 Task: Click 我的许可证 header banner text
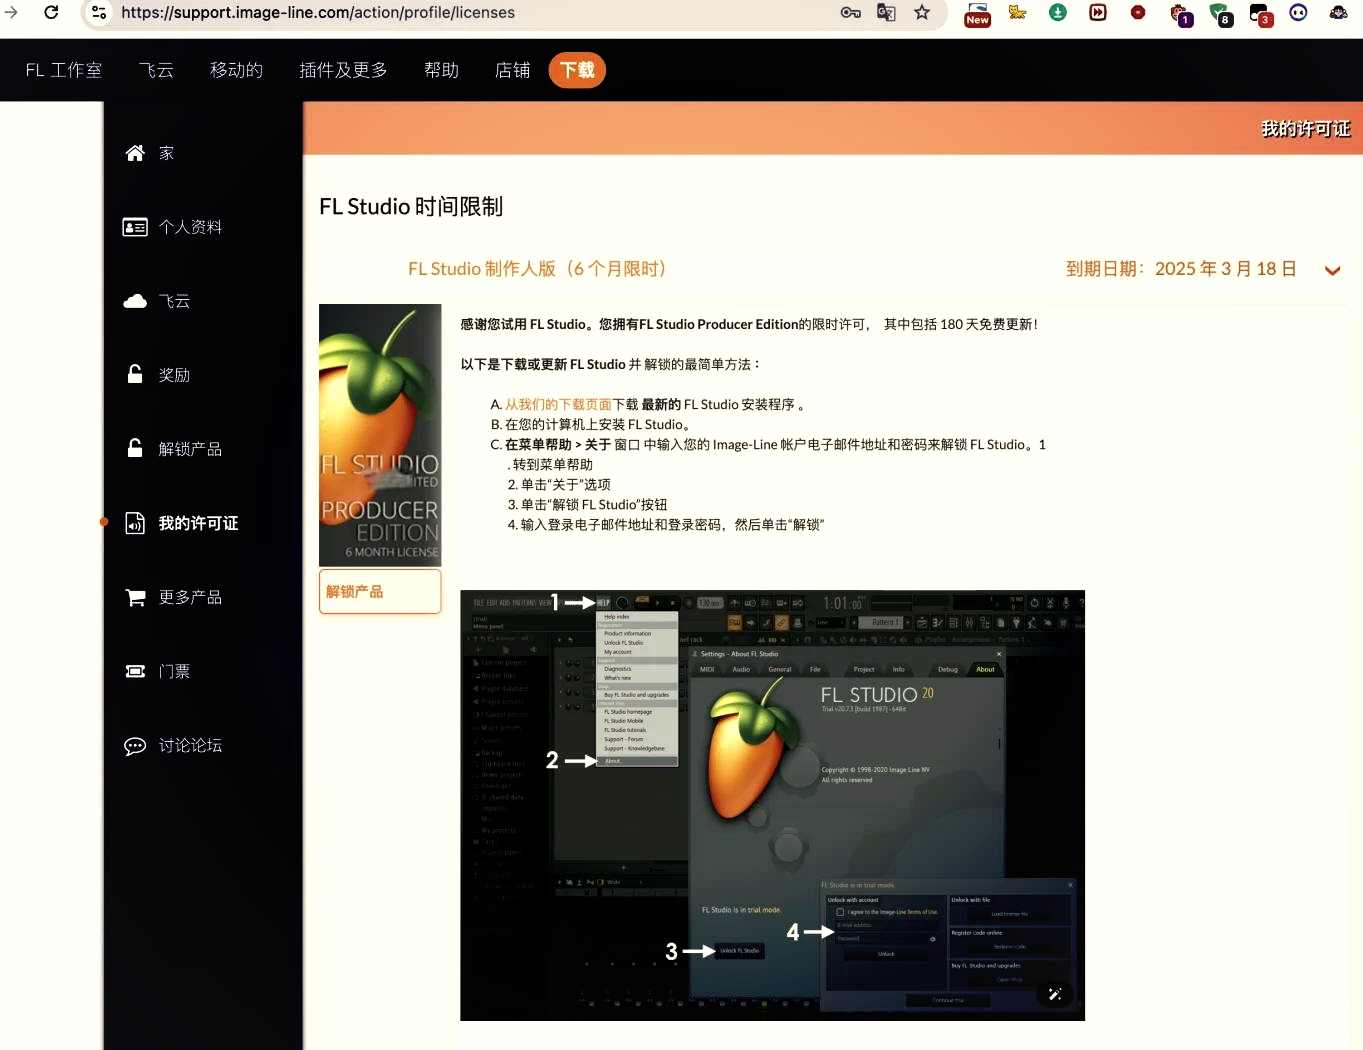(x=1305, y=129)
